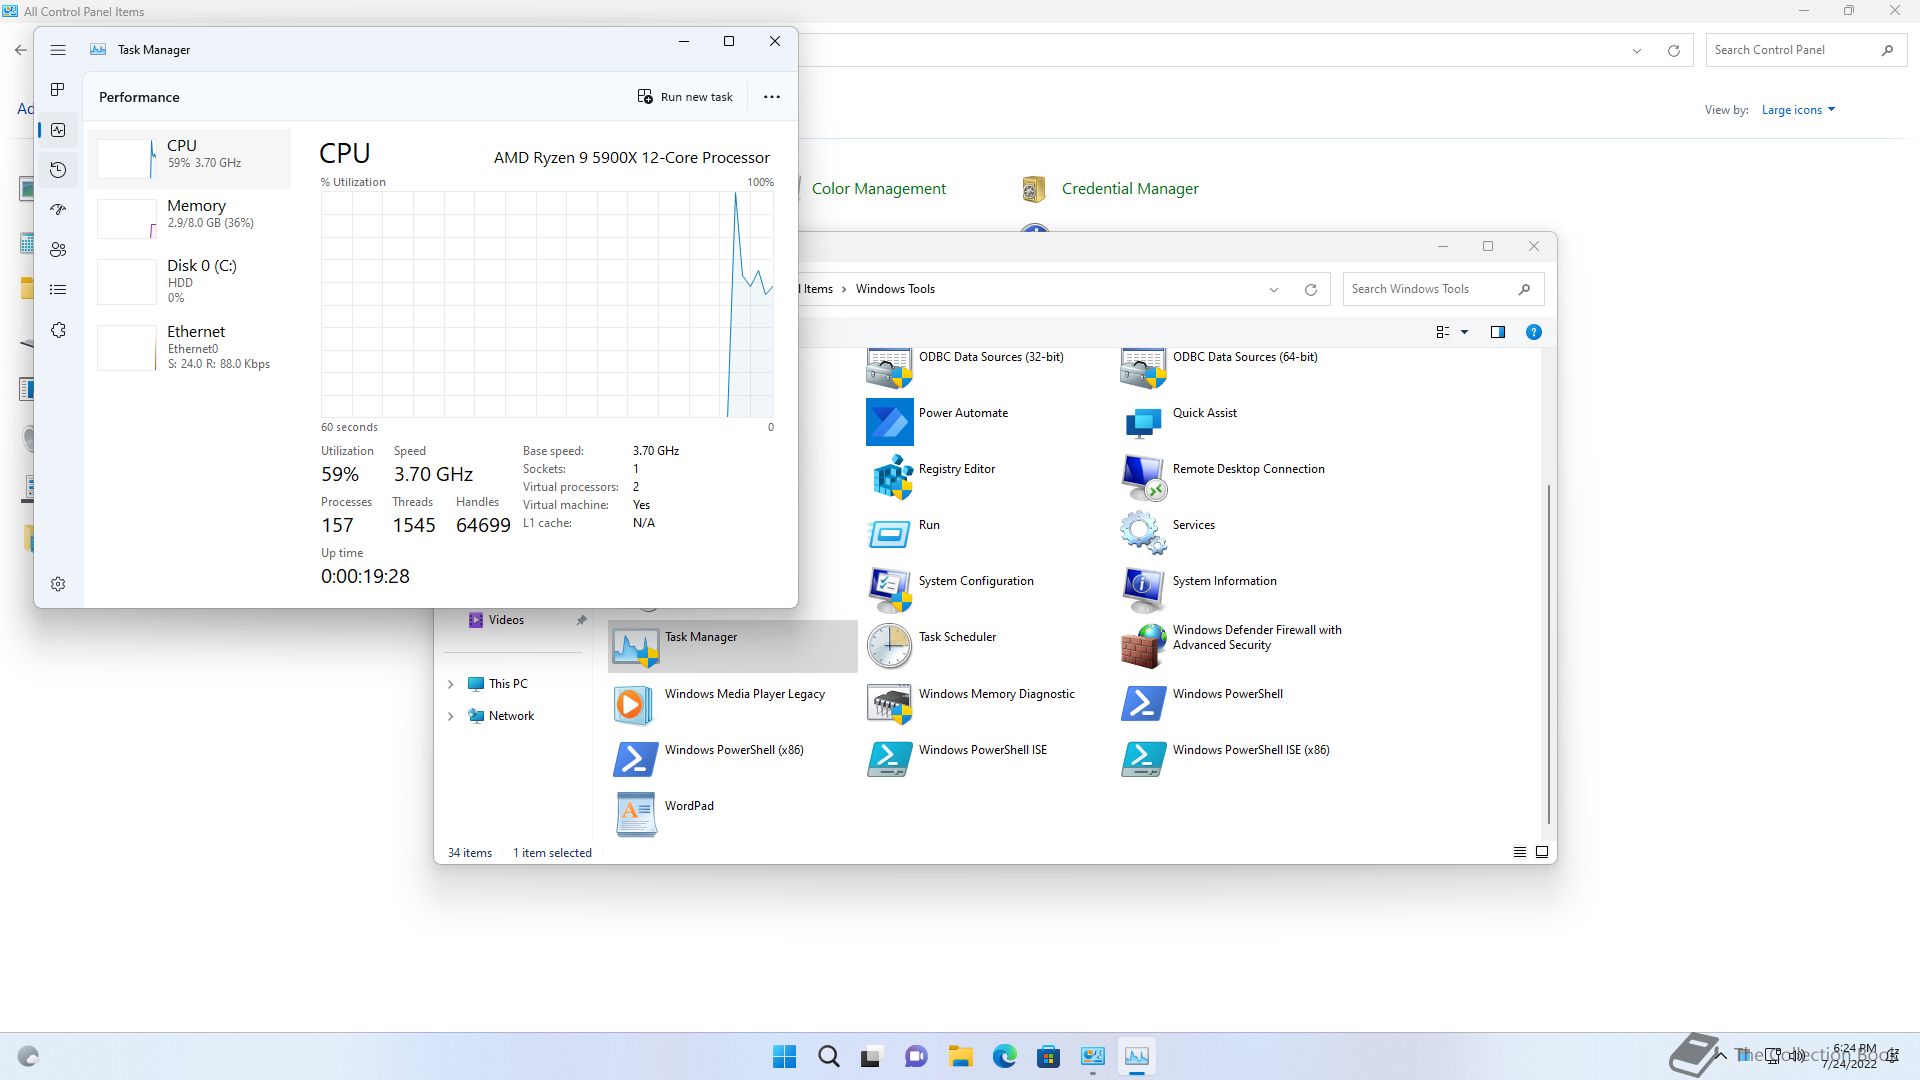Select Performance page icon in Task Manager sidebar
Screen dimensions: 1920x1080
click(x=58, y=130)
